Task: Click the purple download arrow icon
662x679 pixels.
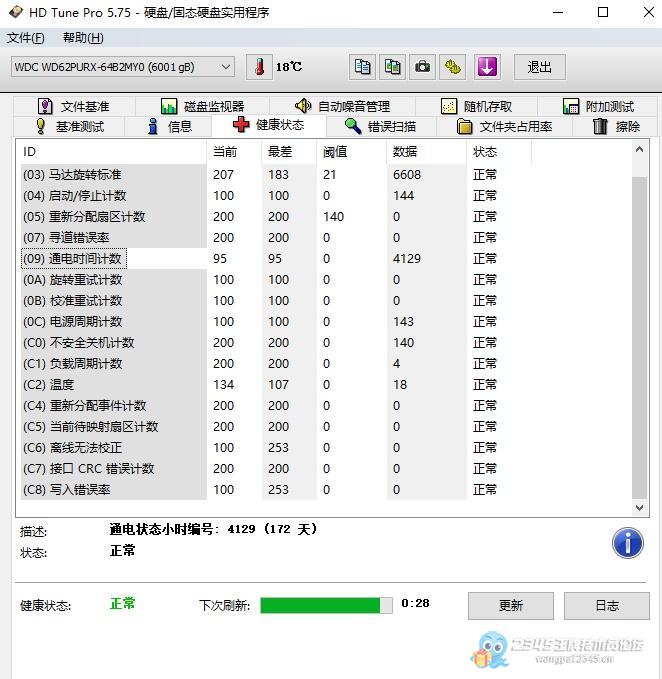Action: tap(487, 67)
